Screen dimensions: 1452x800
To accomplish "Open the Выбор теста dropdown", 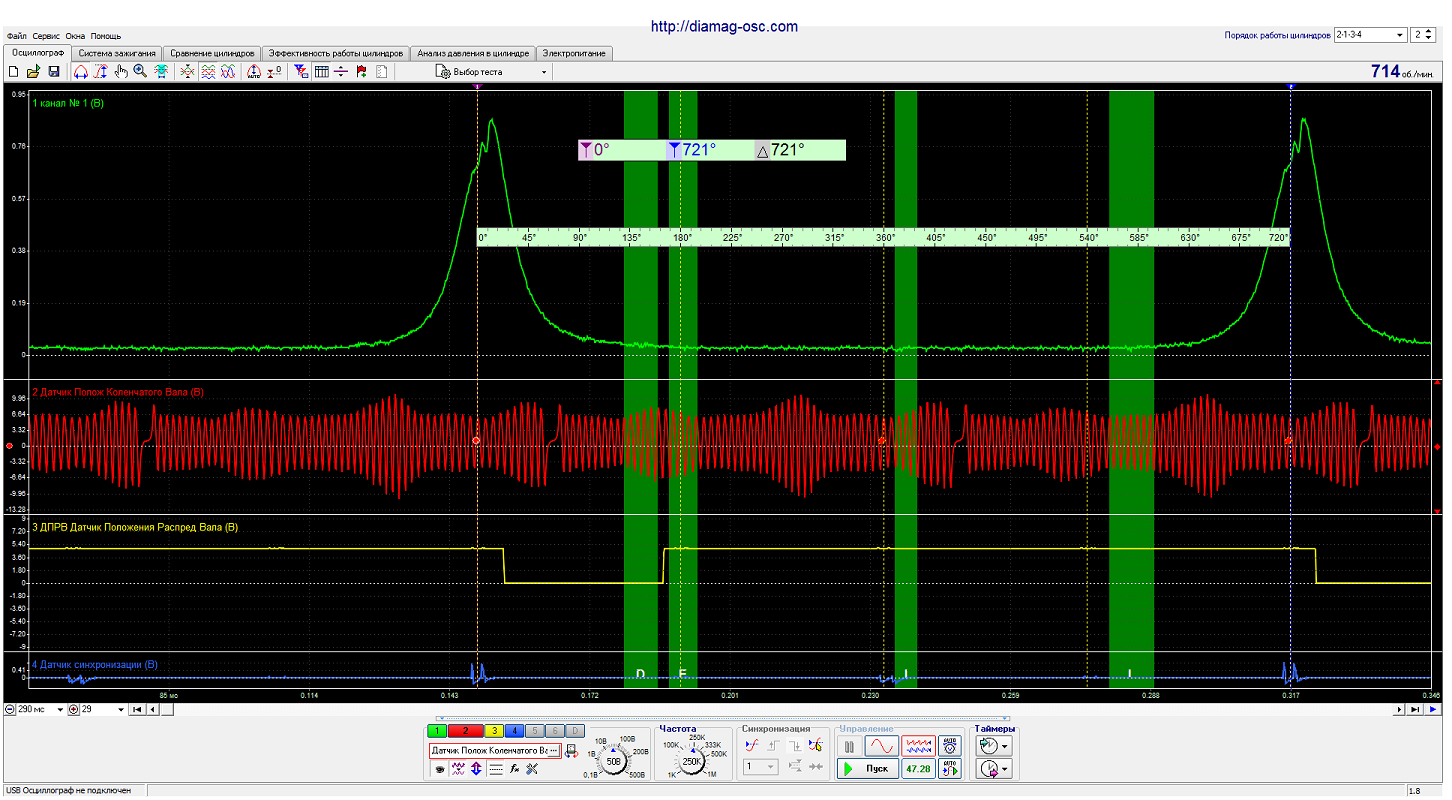I will 491,72.
